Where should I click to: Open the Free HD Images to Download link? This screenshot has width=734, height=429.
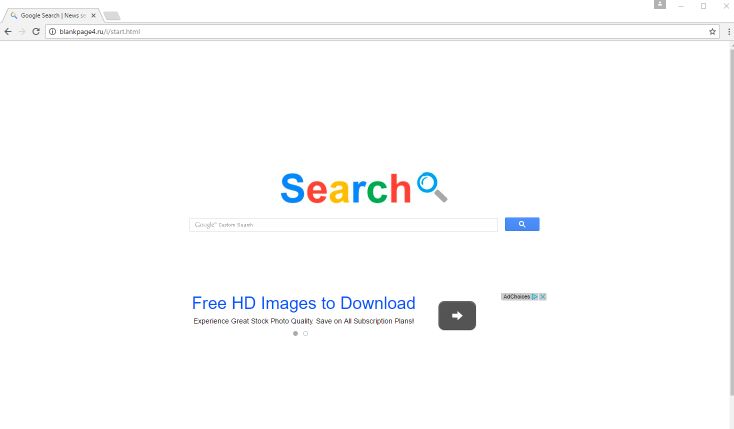(x=303, y=303)
